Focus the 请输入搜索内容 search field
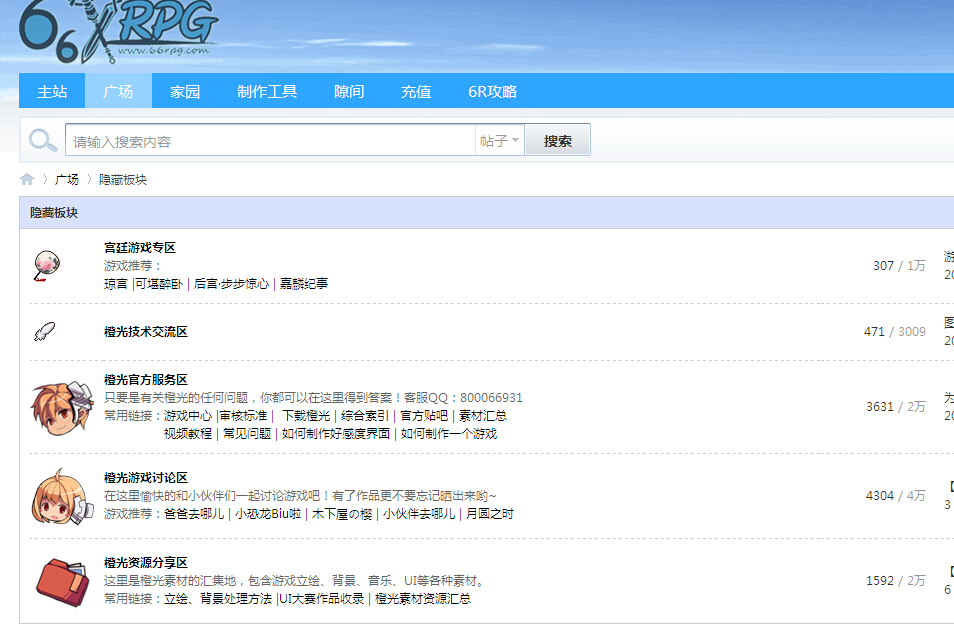 pos(270,141)
